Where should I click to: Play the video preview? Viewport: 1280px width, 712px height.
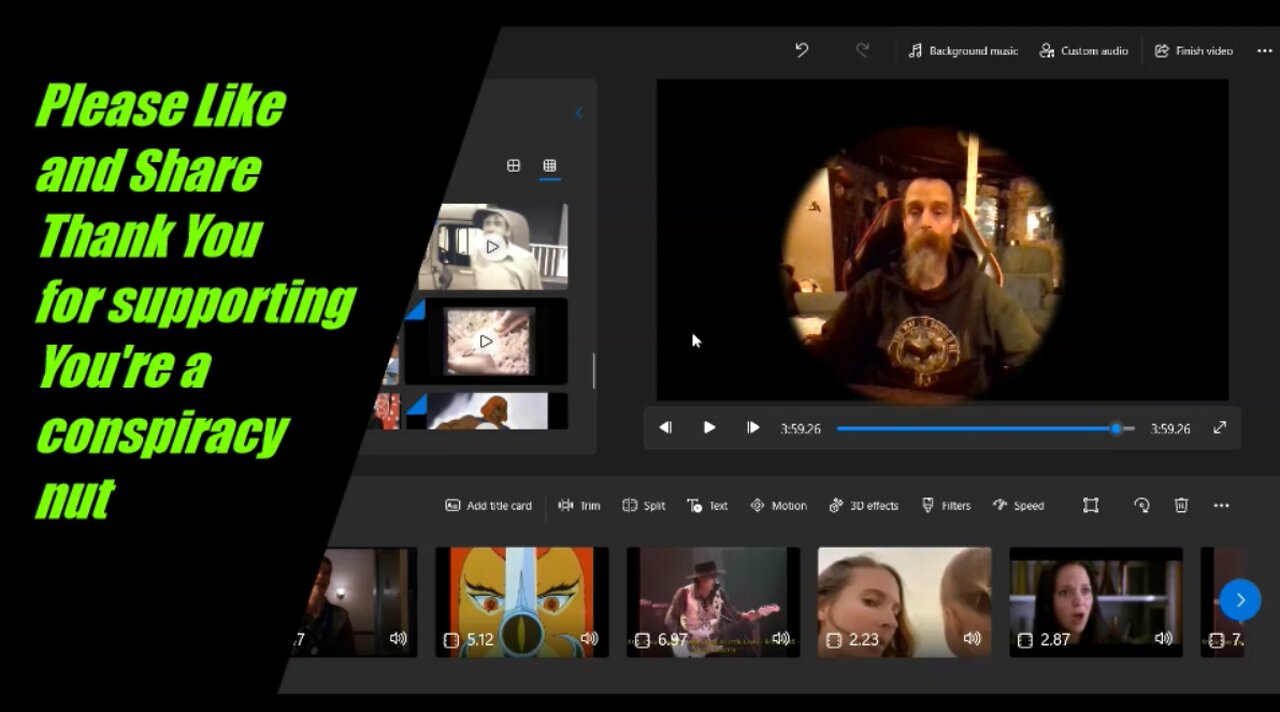click(709, 428)
